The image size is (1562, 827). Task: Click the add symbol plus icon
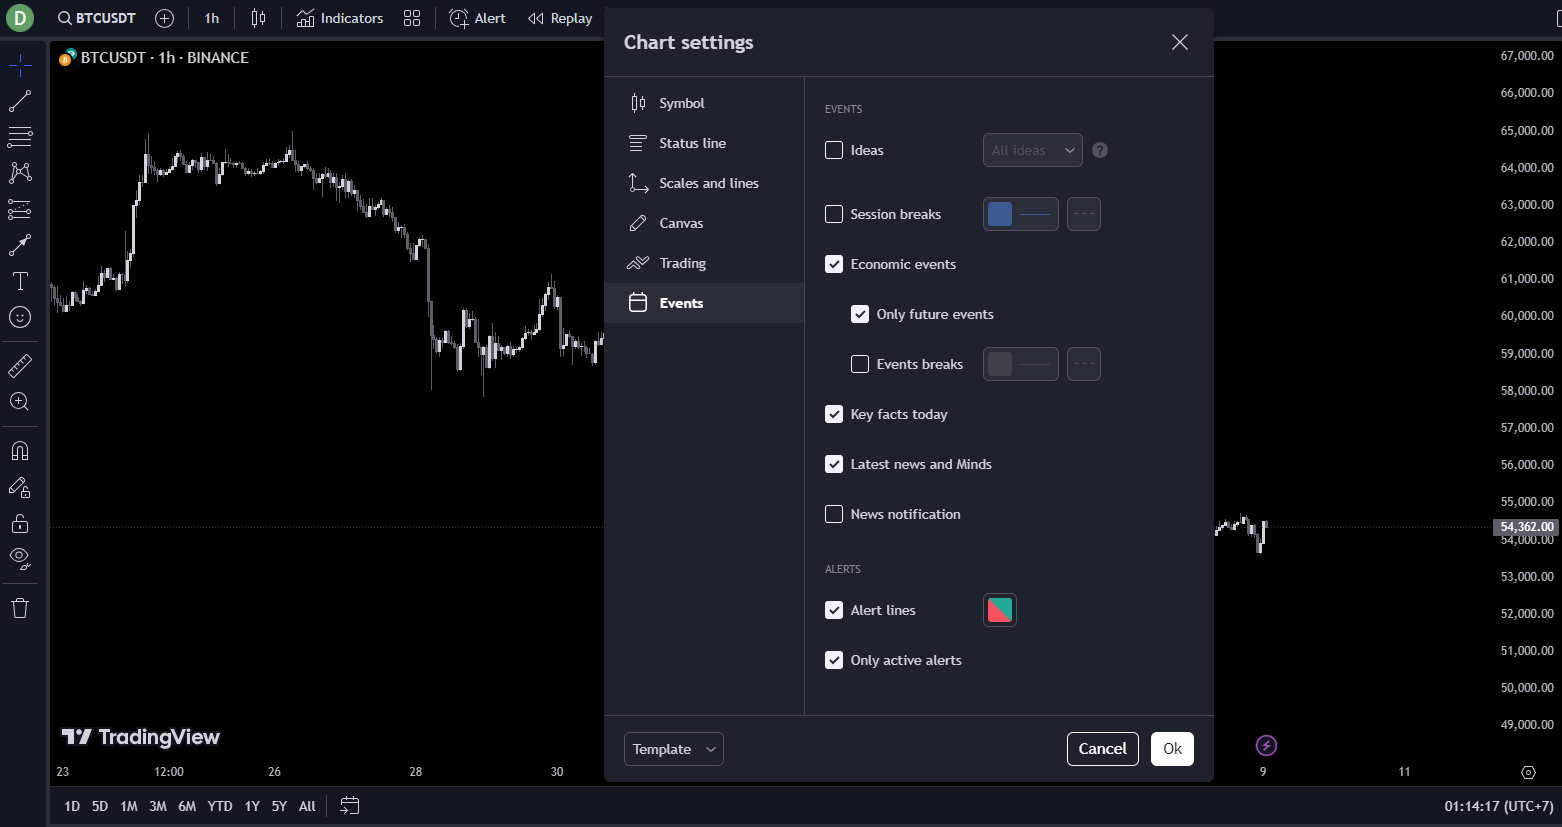(x=165, y=18)
